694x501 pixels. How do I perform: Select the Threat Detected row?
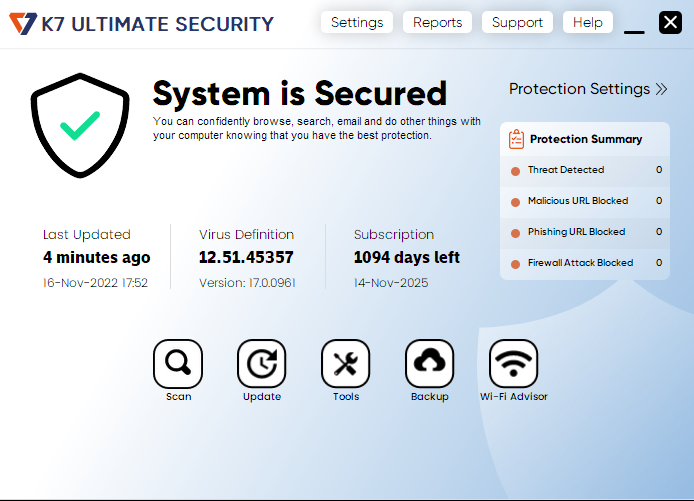click(x=585, y=170)
